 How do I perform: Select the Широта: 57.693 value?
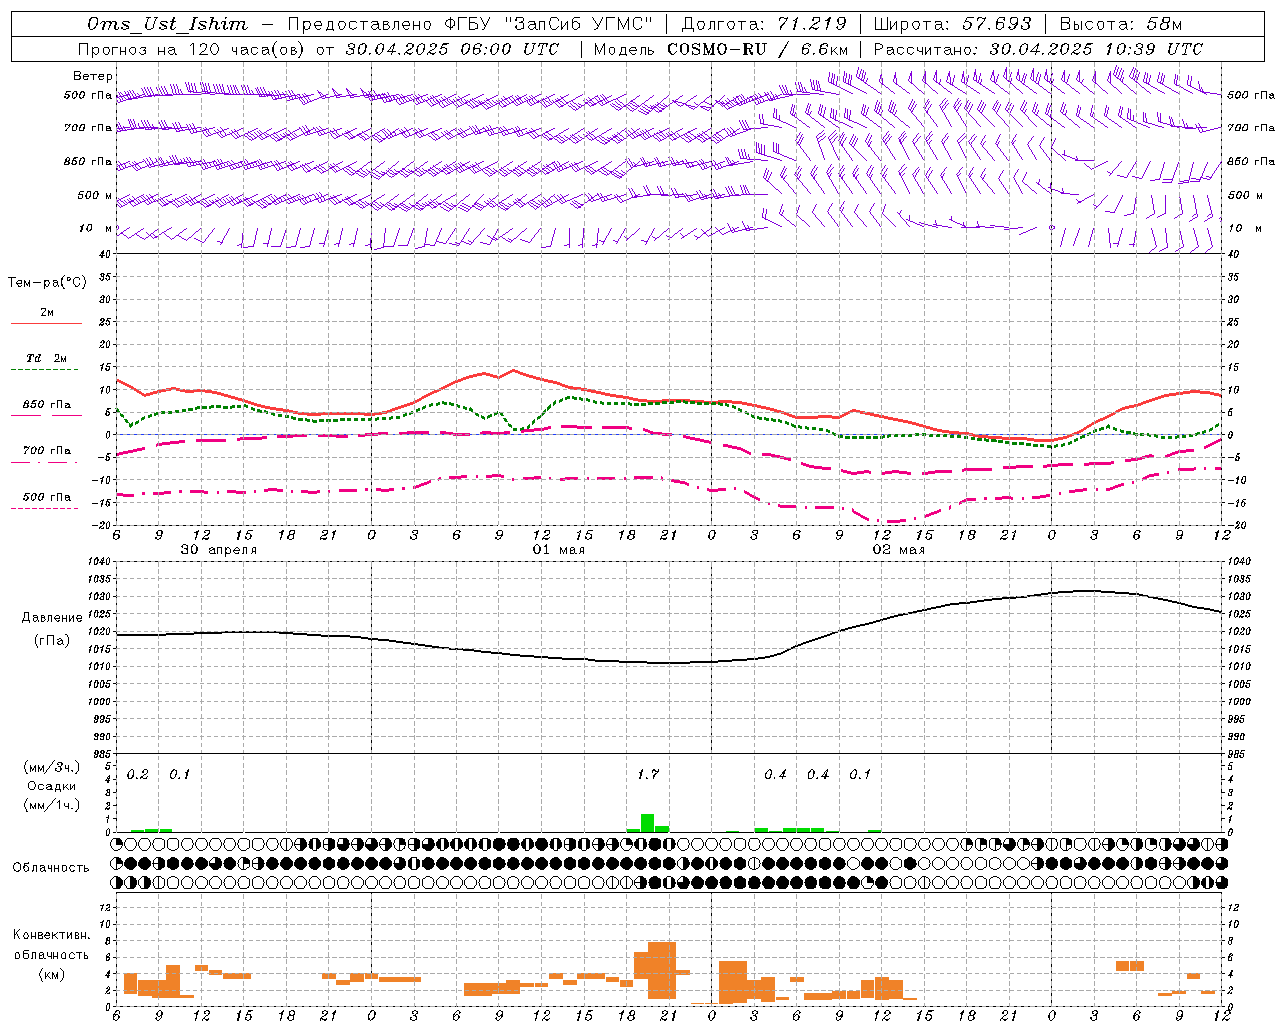pyautogui.click(x=952, y=24)
